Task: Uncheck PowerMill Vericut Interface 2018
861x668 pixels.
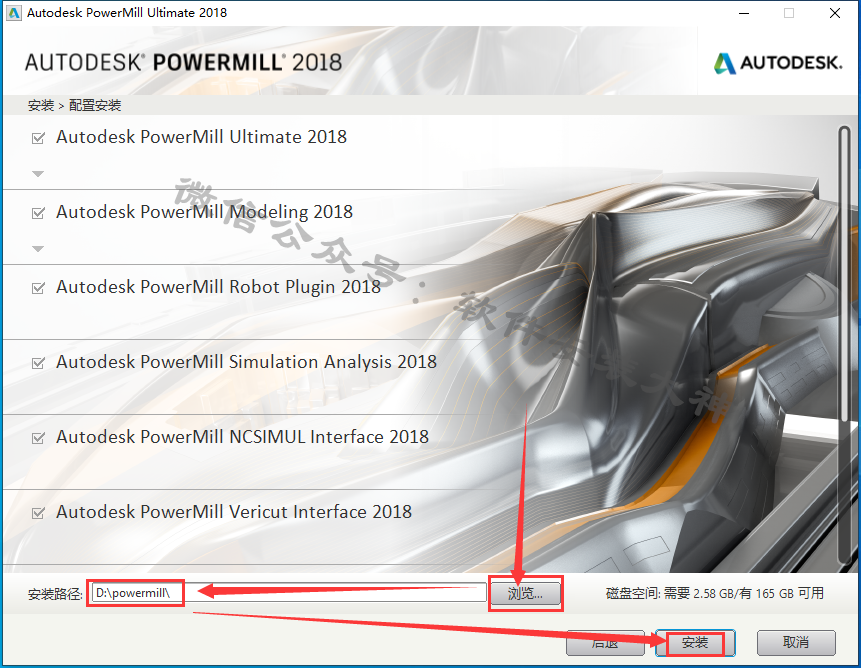Action: click(x=38, y=513)
